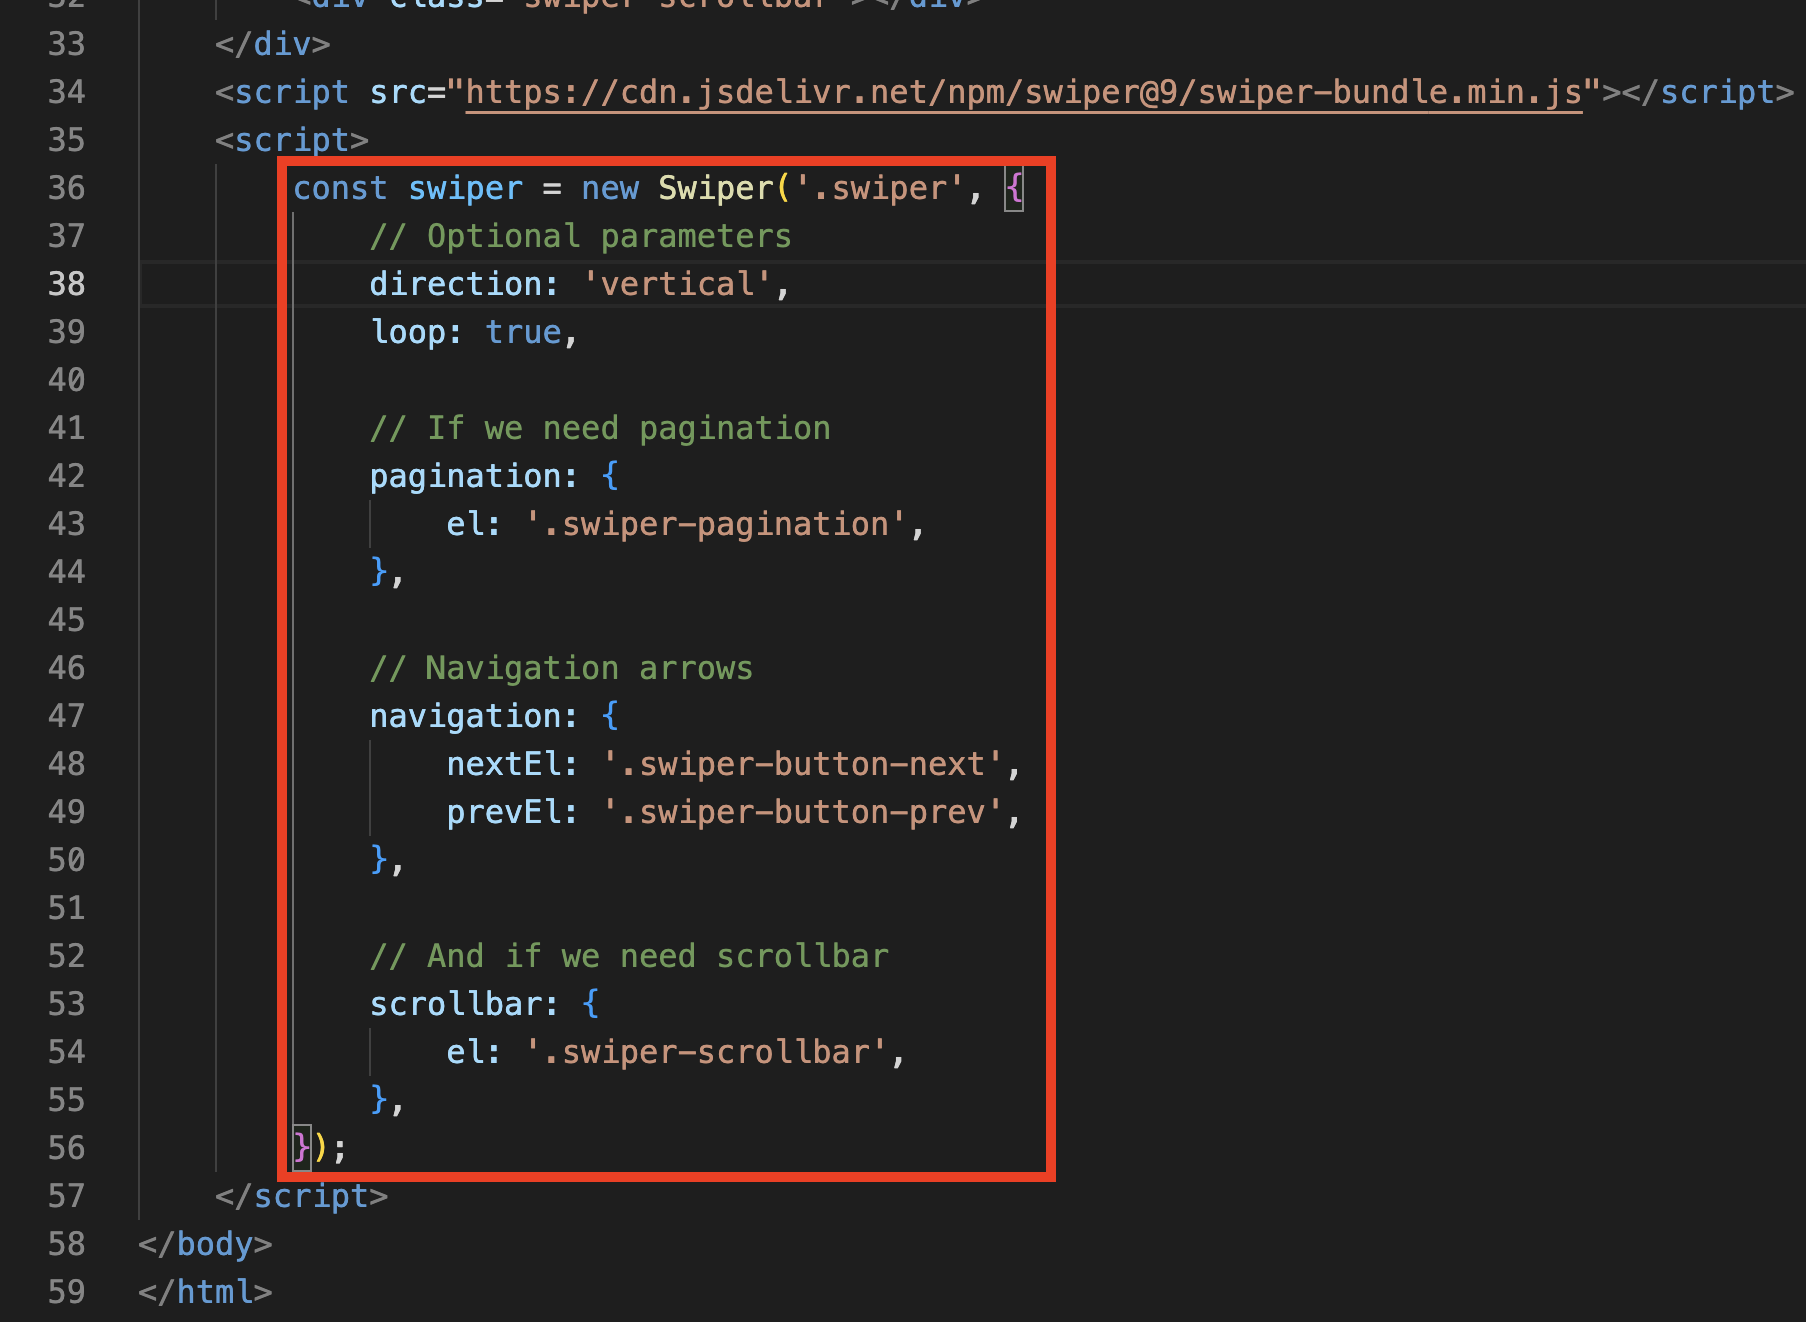The height and width of the screenshot is (1322, 1806).
Task: Click the '// And if we need scrollbar' comment
Action: tap(629, 956)
